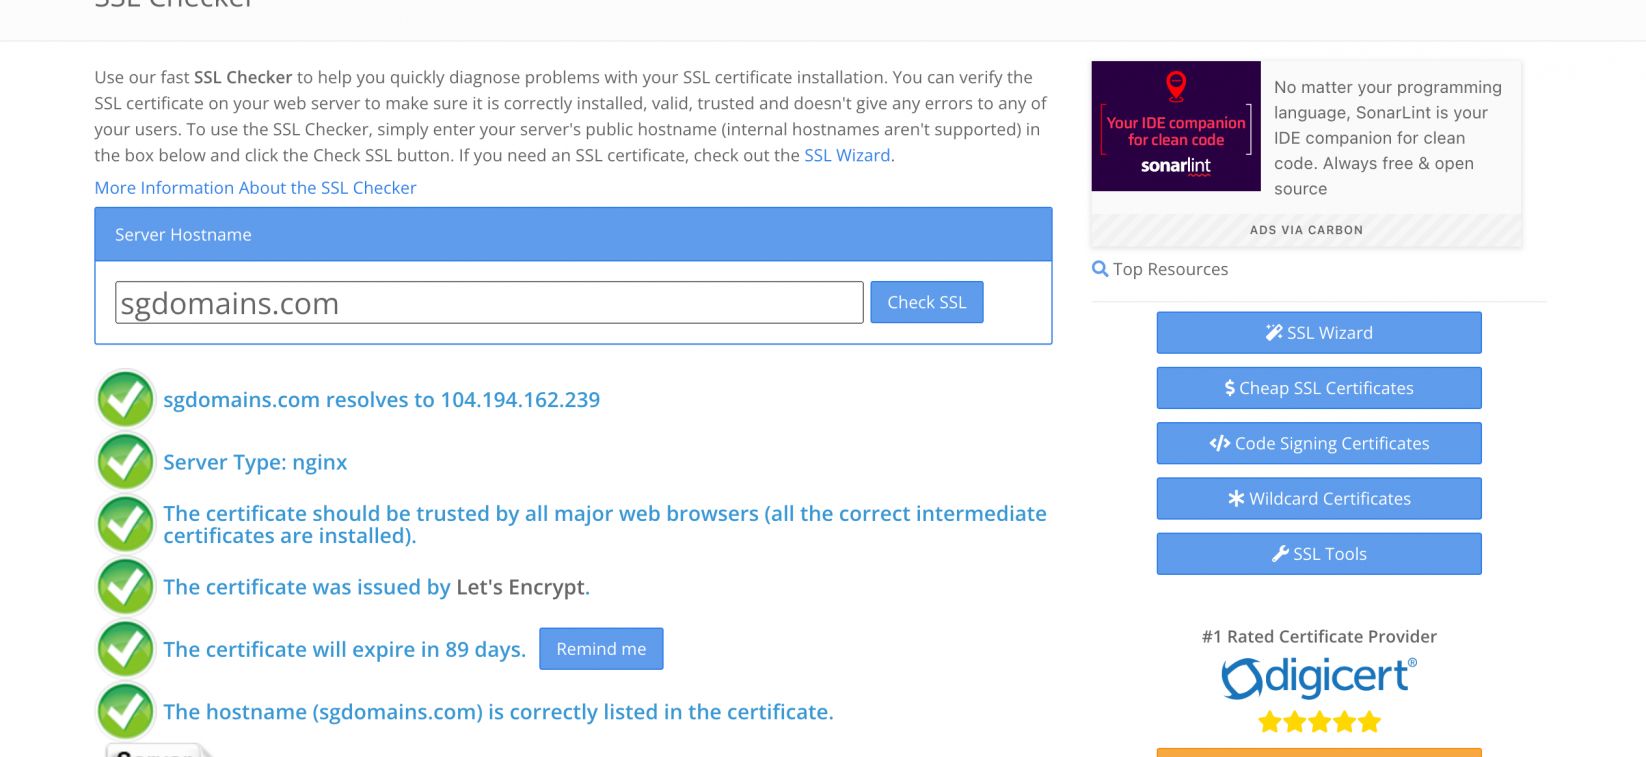Click the 'Top Resources' heading
Image resolution: width=1646 pixels, height=757 pixels.
(1170, 269)
